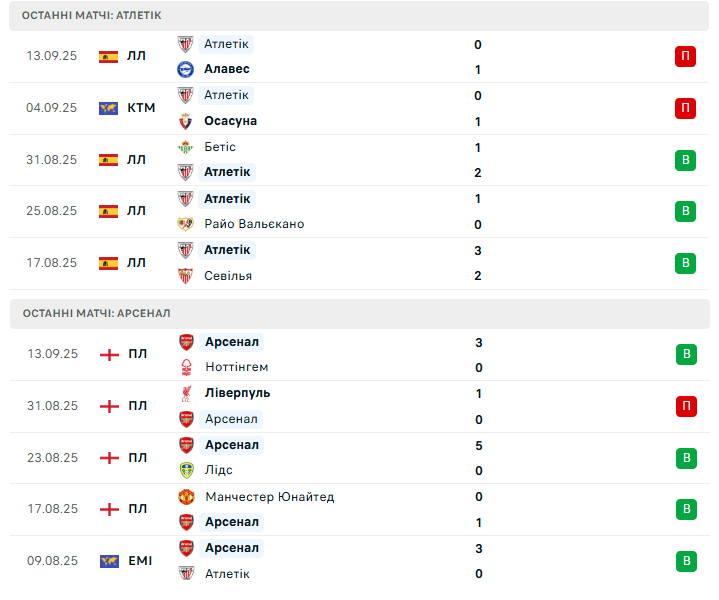719x600 pixels.
Task: Click the Осасуна club crest icon
Action: click(x=185, y=121)
